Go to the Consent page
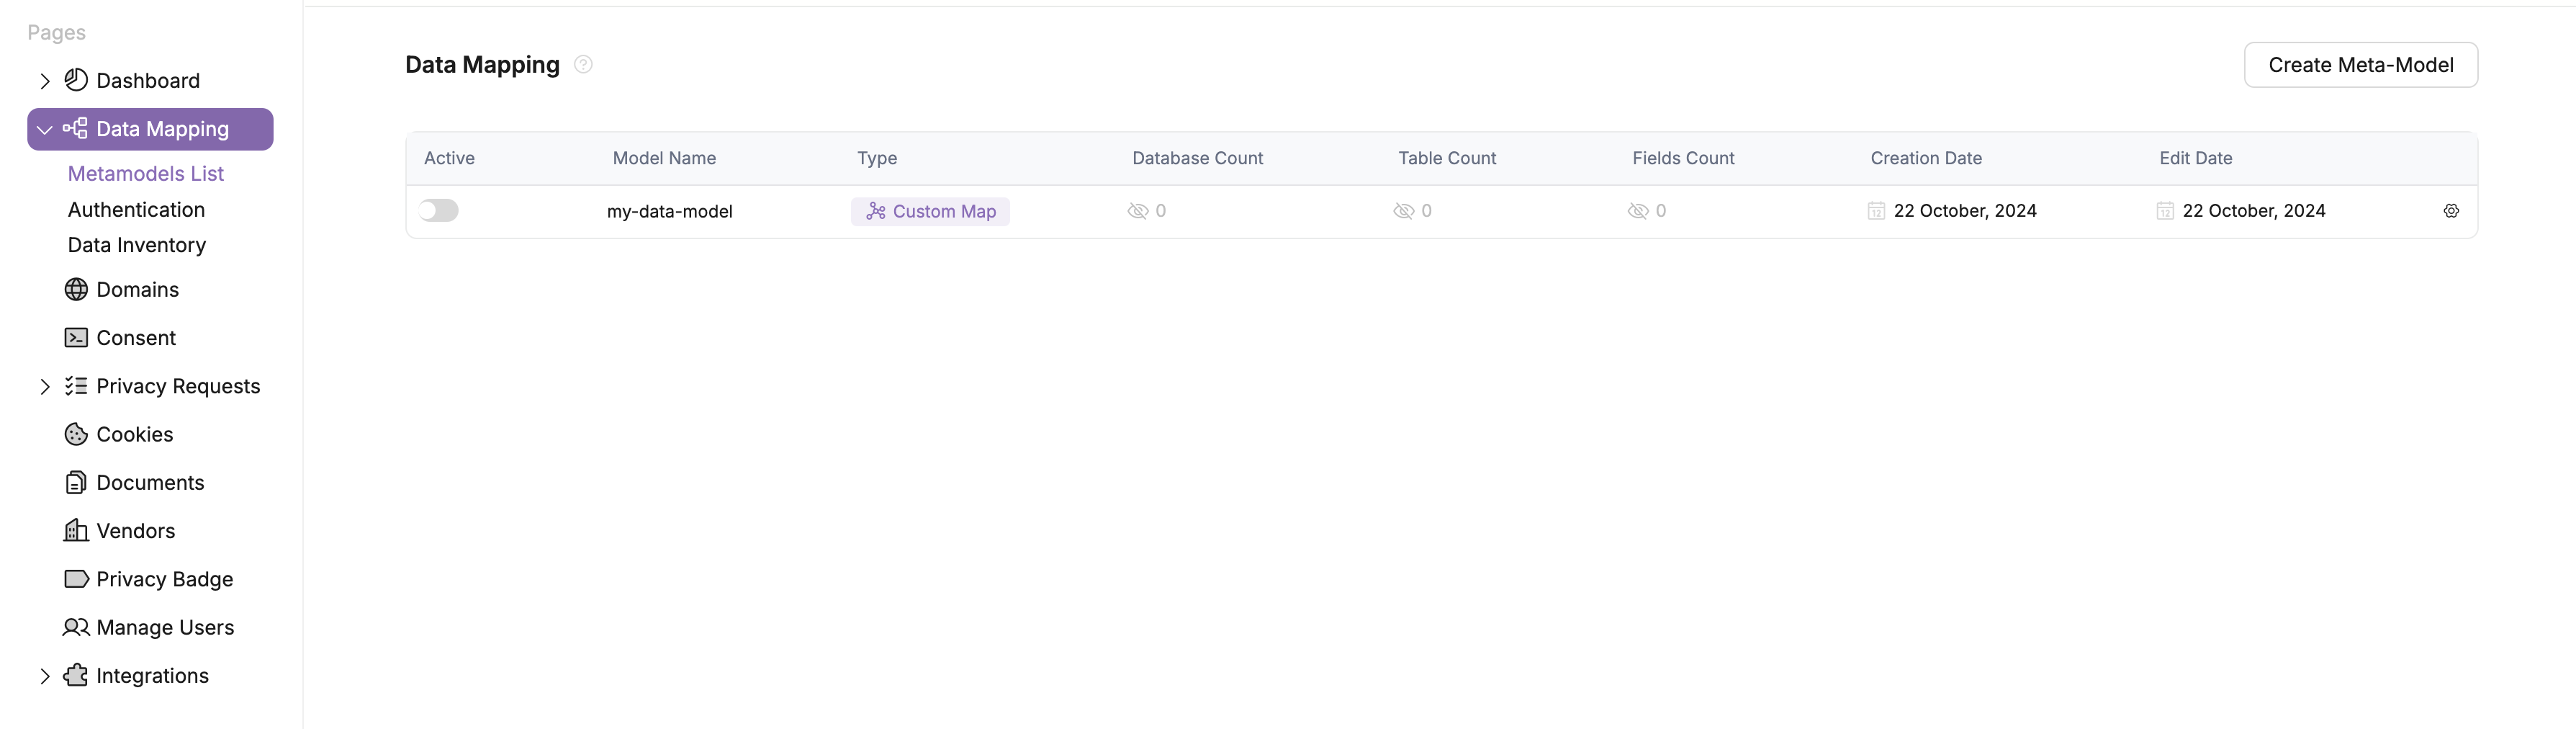Viewport: 2576px width, 729px height. point(136,338)
